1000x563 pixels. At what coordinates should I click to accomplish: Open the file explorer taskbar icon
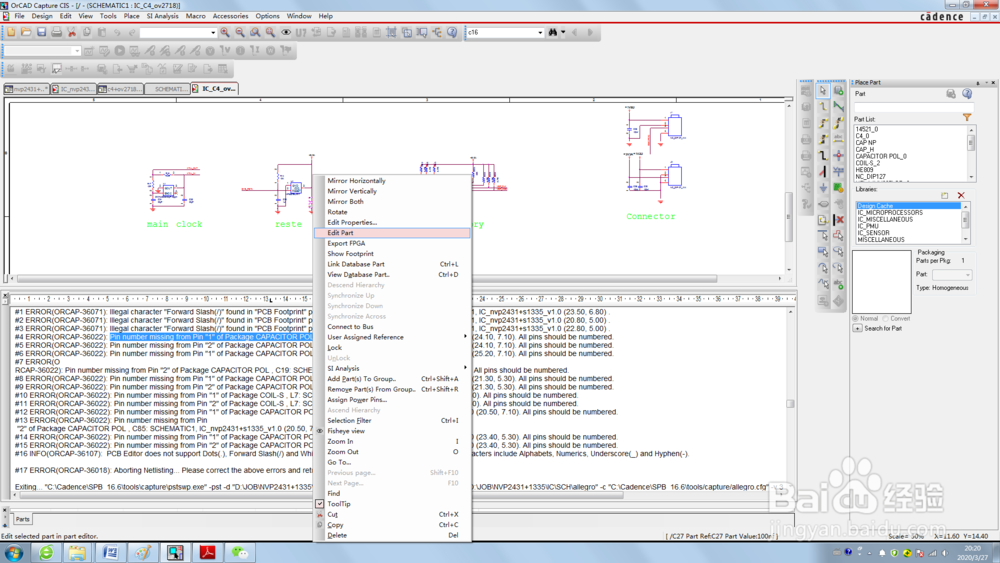tap(77, 552)
